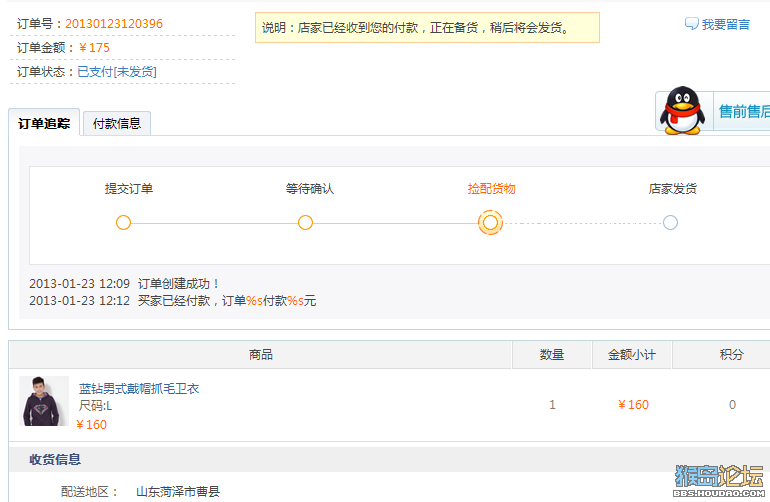
Task: Click the points value 0
Action: pyautogui.click(x=732, y=405)
